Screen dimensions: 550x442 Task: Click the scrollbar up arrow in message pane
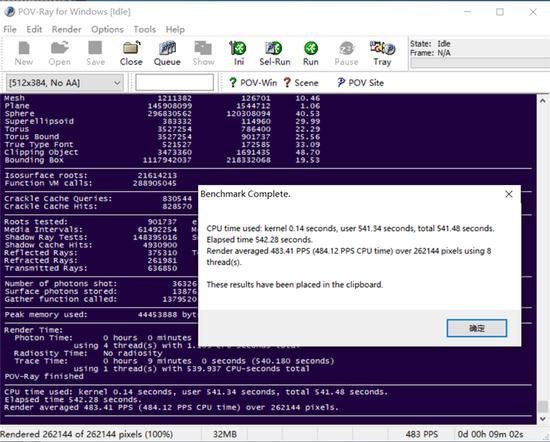[543, 101]
